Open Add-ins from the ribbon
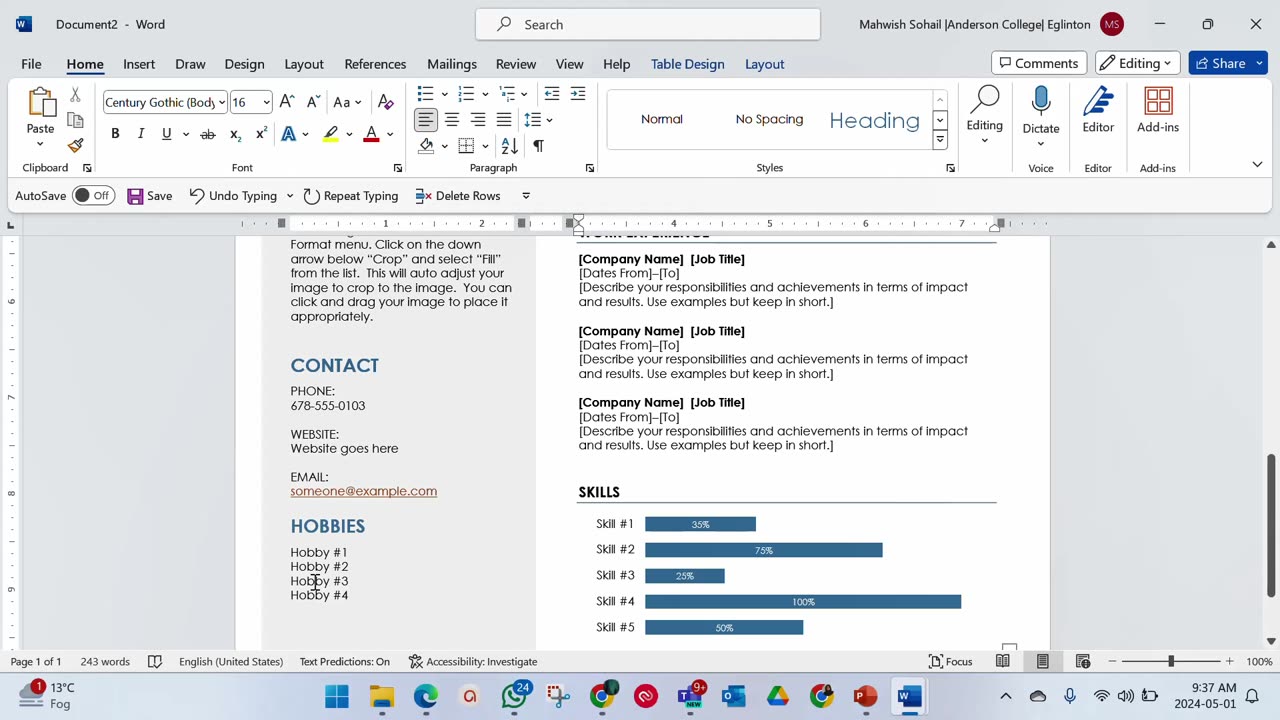The image size is (1280, 720). click(1158, 112)
